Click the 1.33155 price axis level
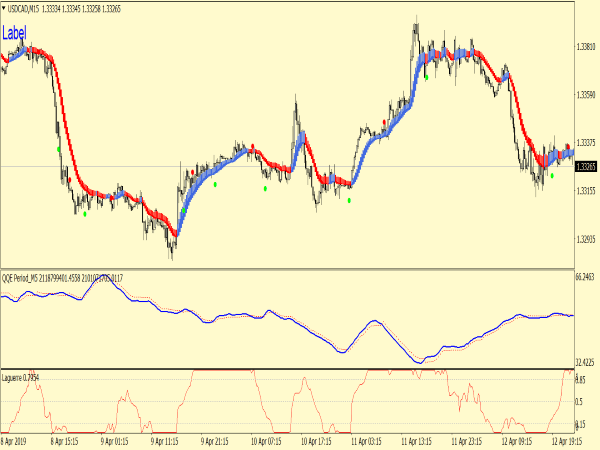600x450 pixels. pos(586,191)
